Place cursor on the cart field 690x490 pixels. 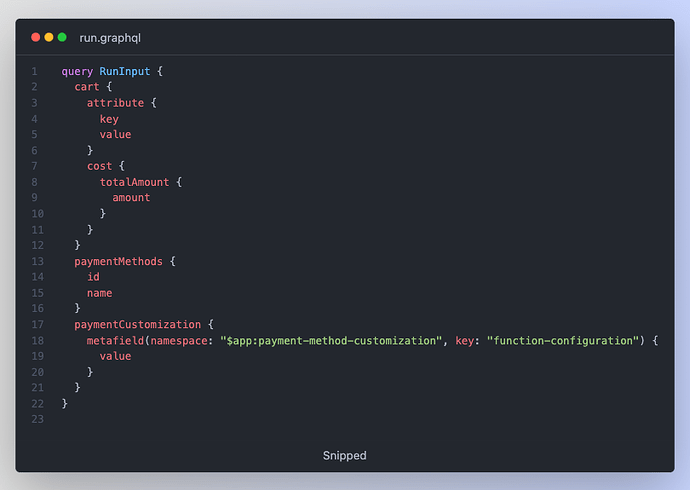click(86, 87)
